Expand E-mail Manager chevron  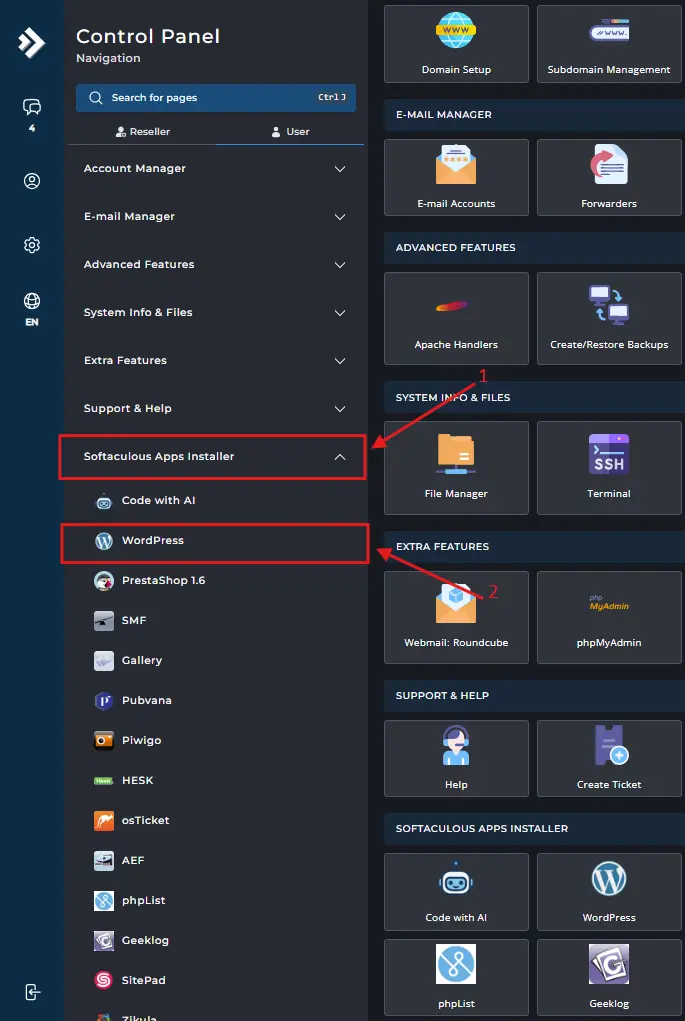tap(340, 217)
